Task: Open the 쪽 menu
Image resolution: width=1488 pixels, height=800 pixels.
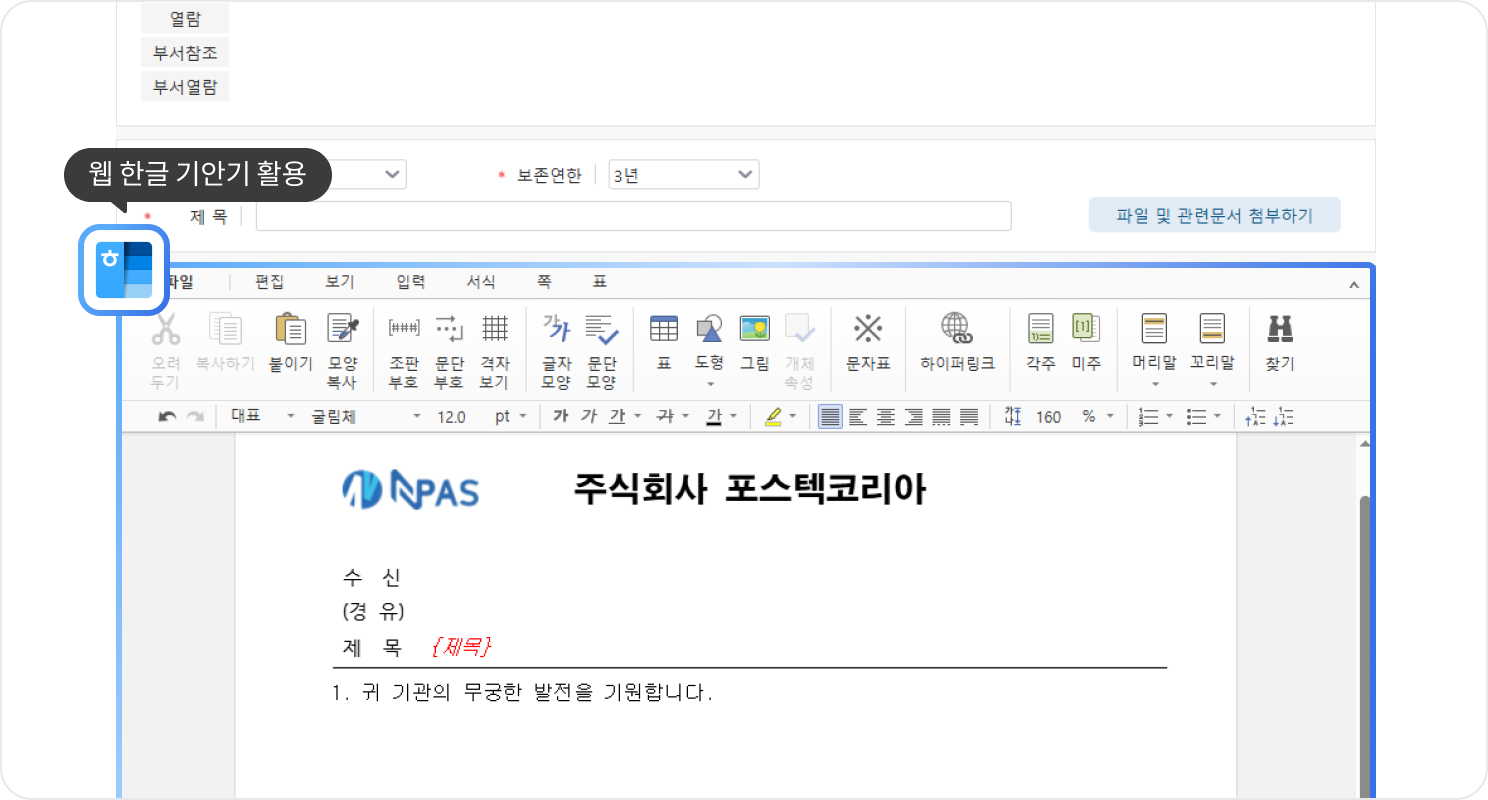Action: click(544, 282)
